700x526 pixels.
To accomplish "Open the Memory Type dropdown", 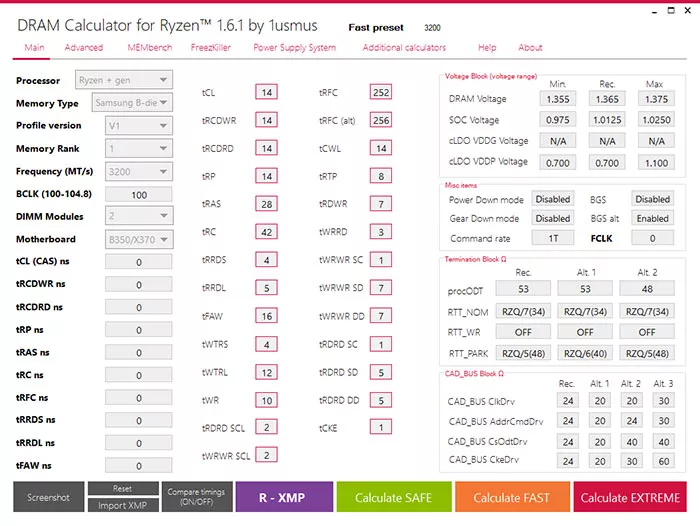I will click(x=132, y=103).
